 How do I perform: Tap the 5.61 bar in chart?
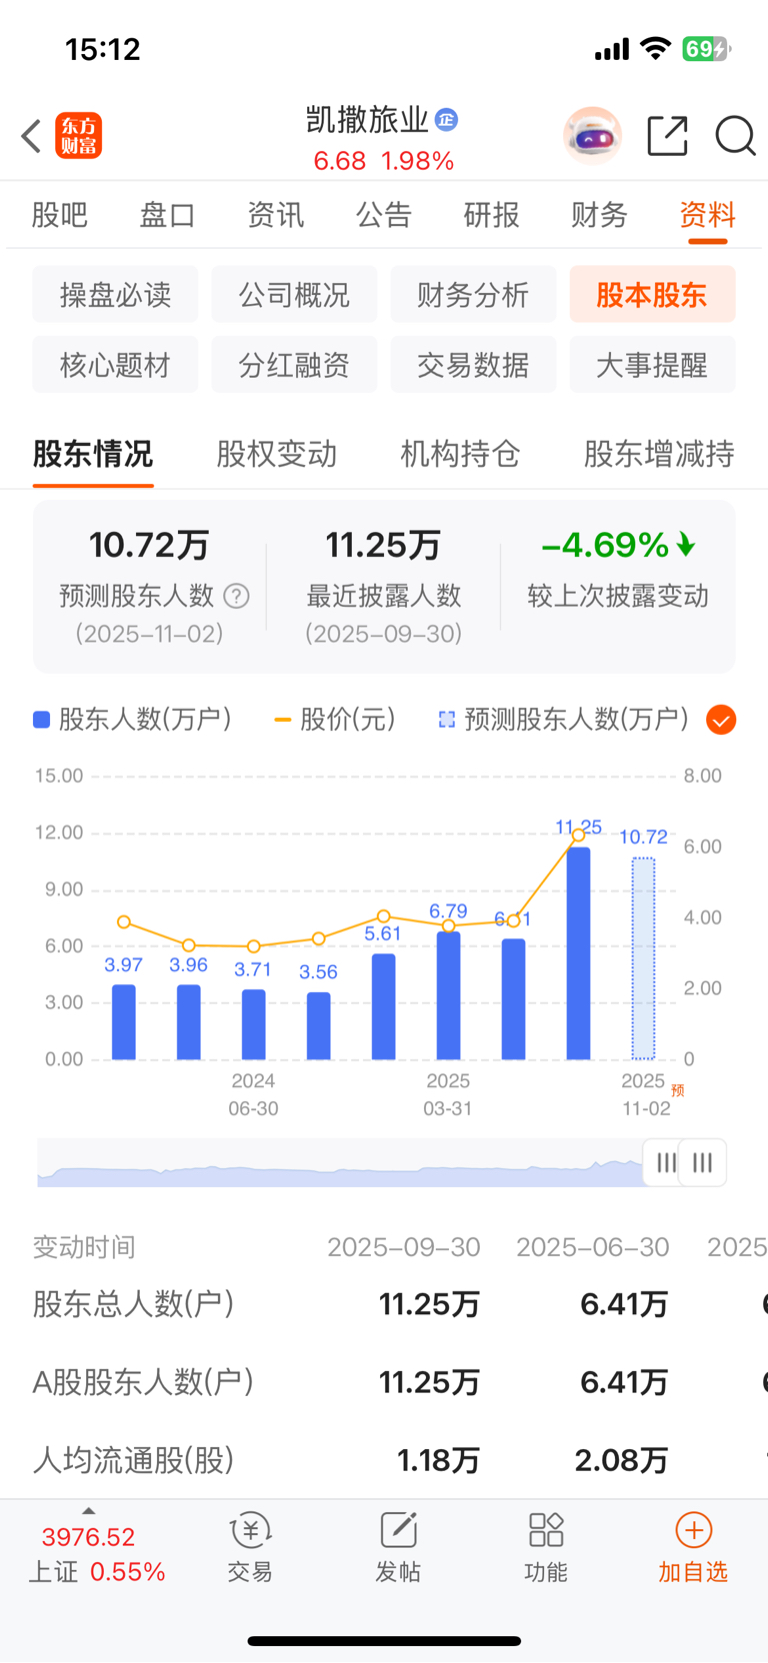coord(383,1006)
